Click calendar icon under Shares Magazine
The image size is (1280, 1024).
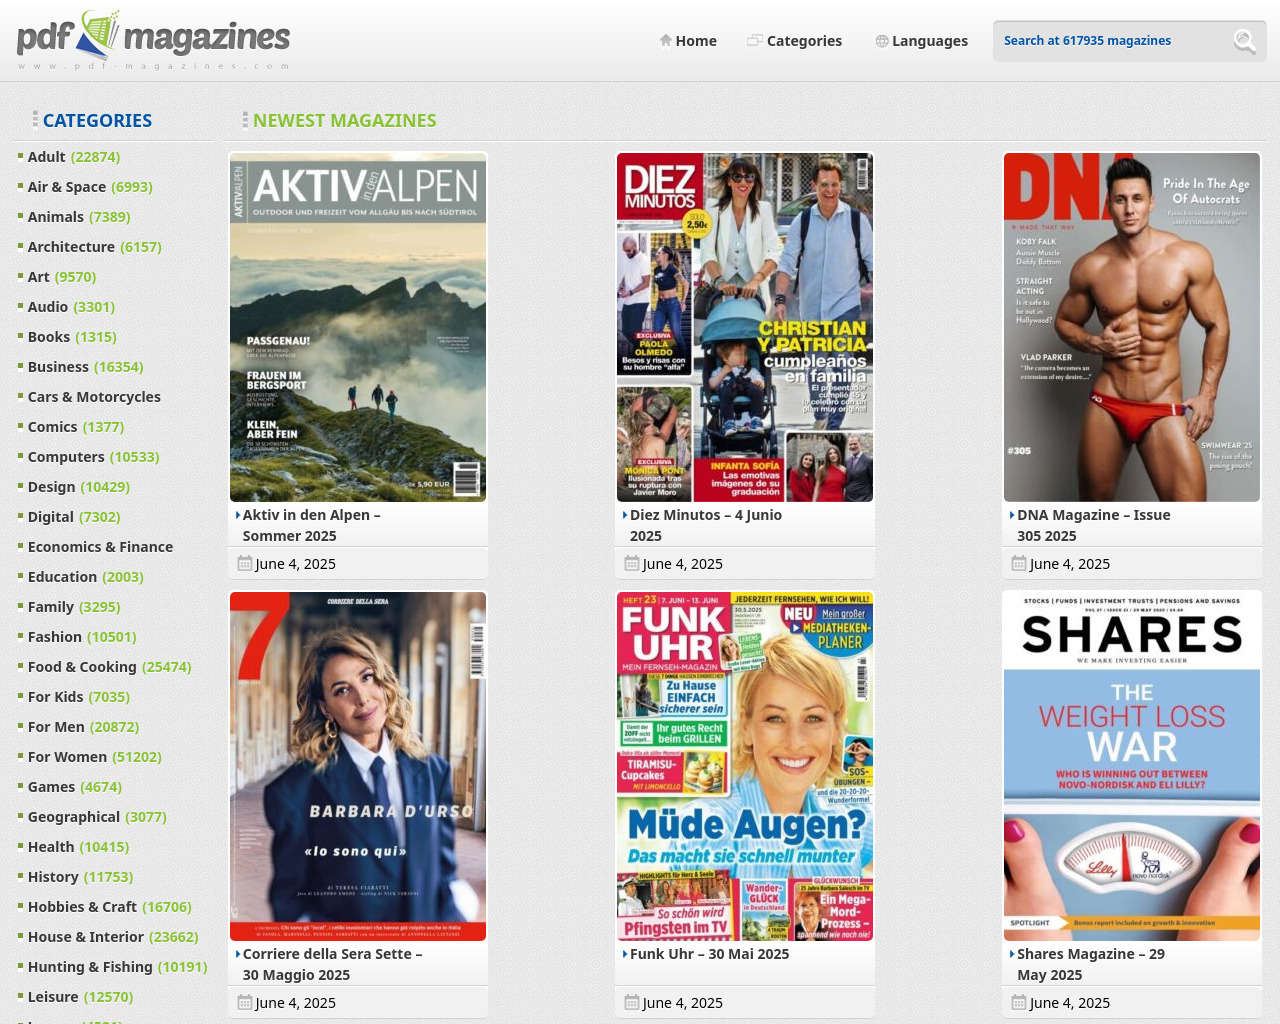click(1018, 1002)
